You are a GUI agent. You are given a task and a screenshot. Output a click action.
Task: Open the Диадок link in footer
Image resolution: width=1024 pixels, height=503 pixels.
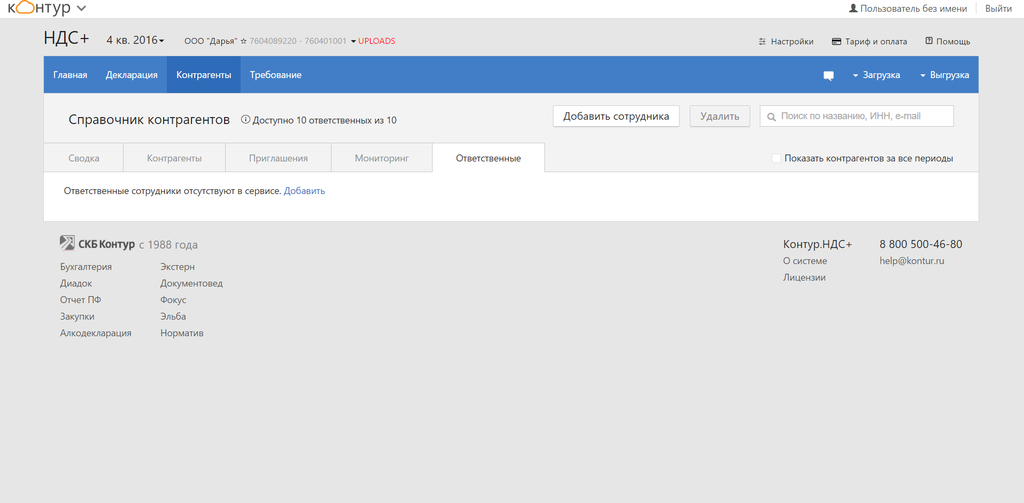pyautogui.click(x=76, y=283)
